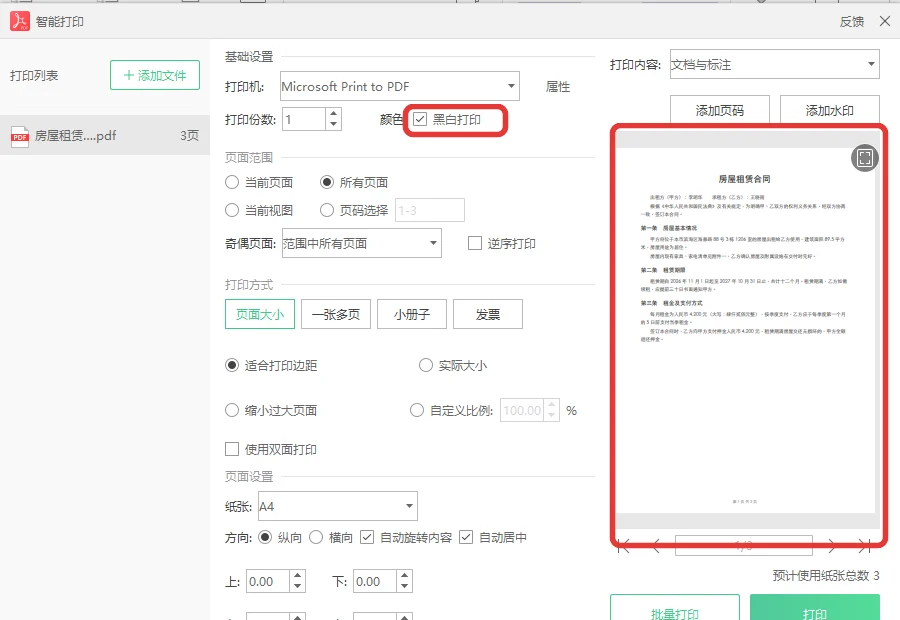The height and width of the screenshot is (620, 900).
Task: Open 纸张 A4 paper dropdown
Action: (338, 506)
